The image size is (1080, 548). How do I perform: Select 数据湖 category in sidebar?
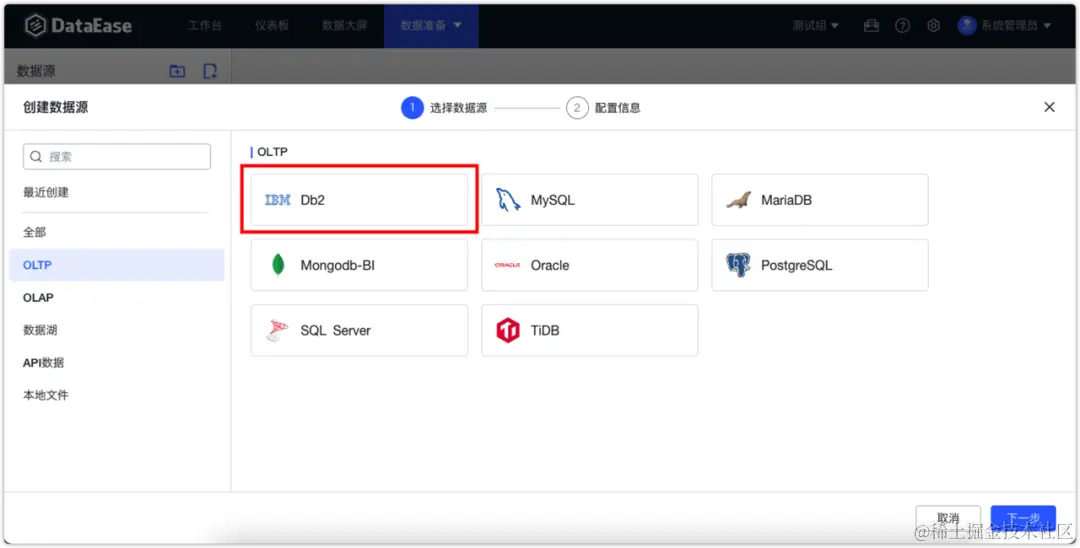[40, 330]
